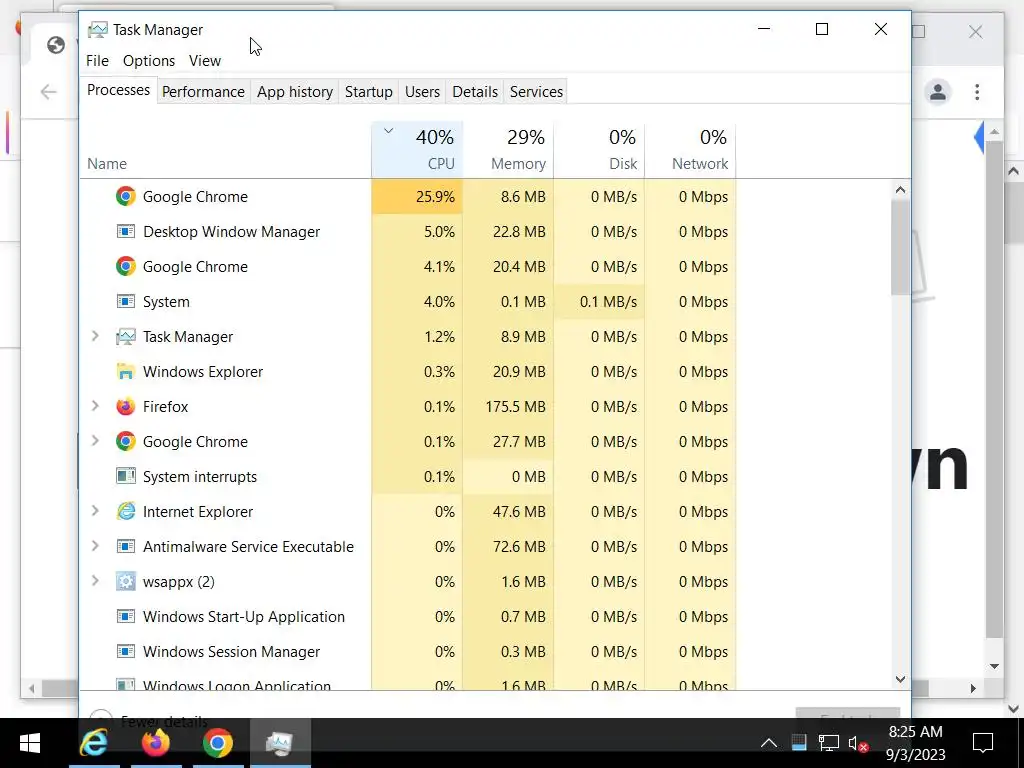
Task: Select the Windows Session Manager icon
Action: (x=125, y=651)
